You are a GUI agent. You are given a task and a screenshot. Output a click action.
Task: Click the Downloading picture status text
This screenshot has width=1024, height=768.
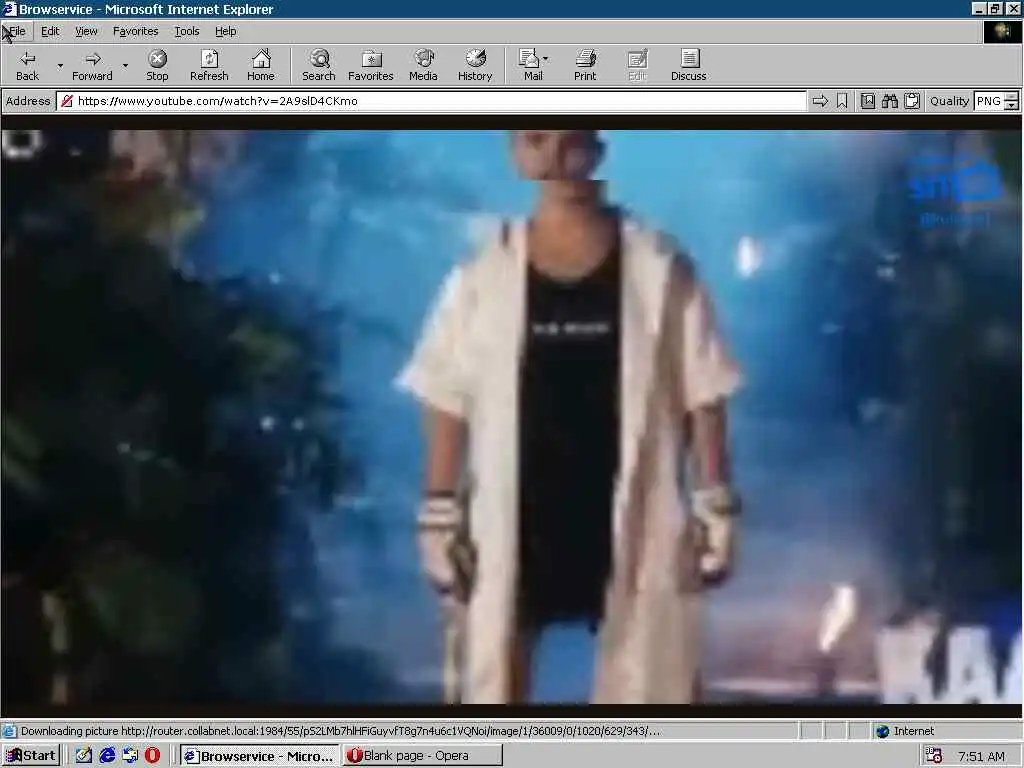pos(340,731)
